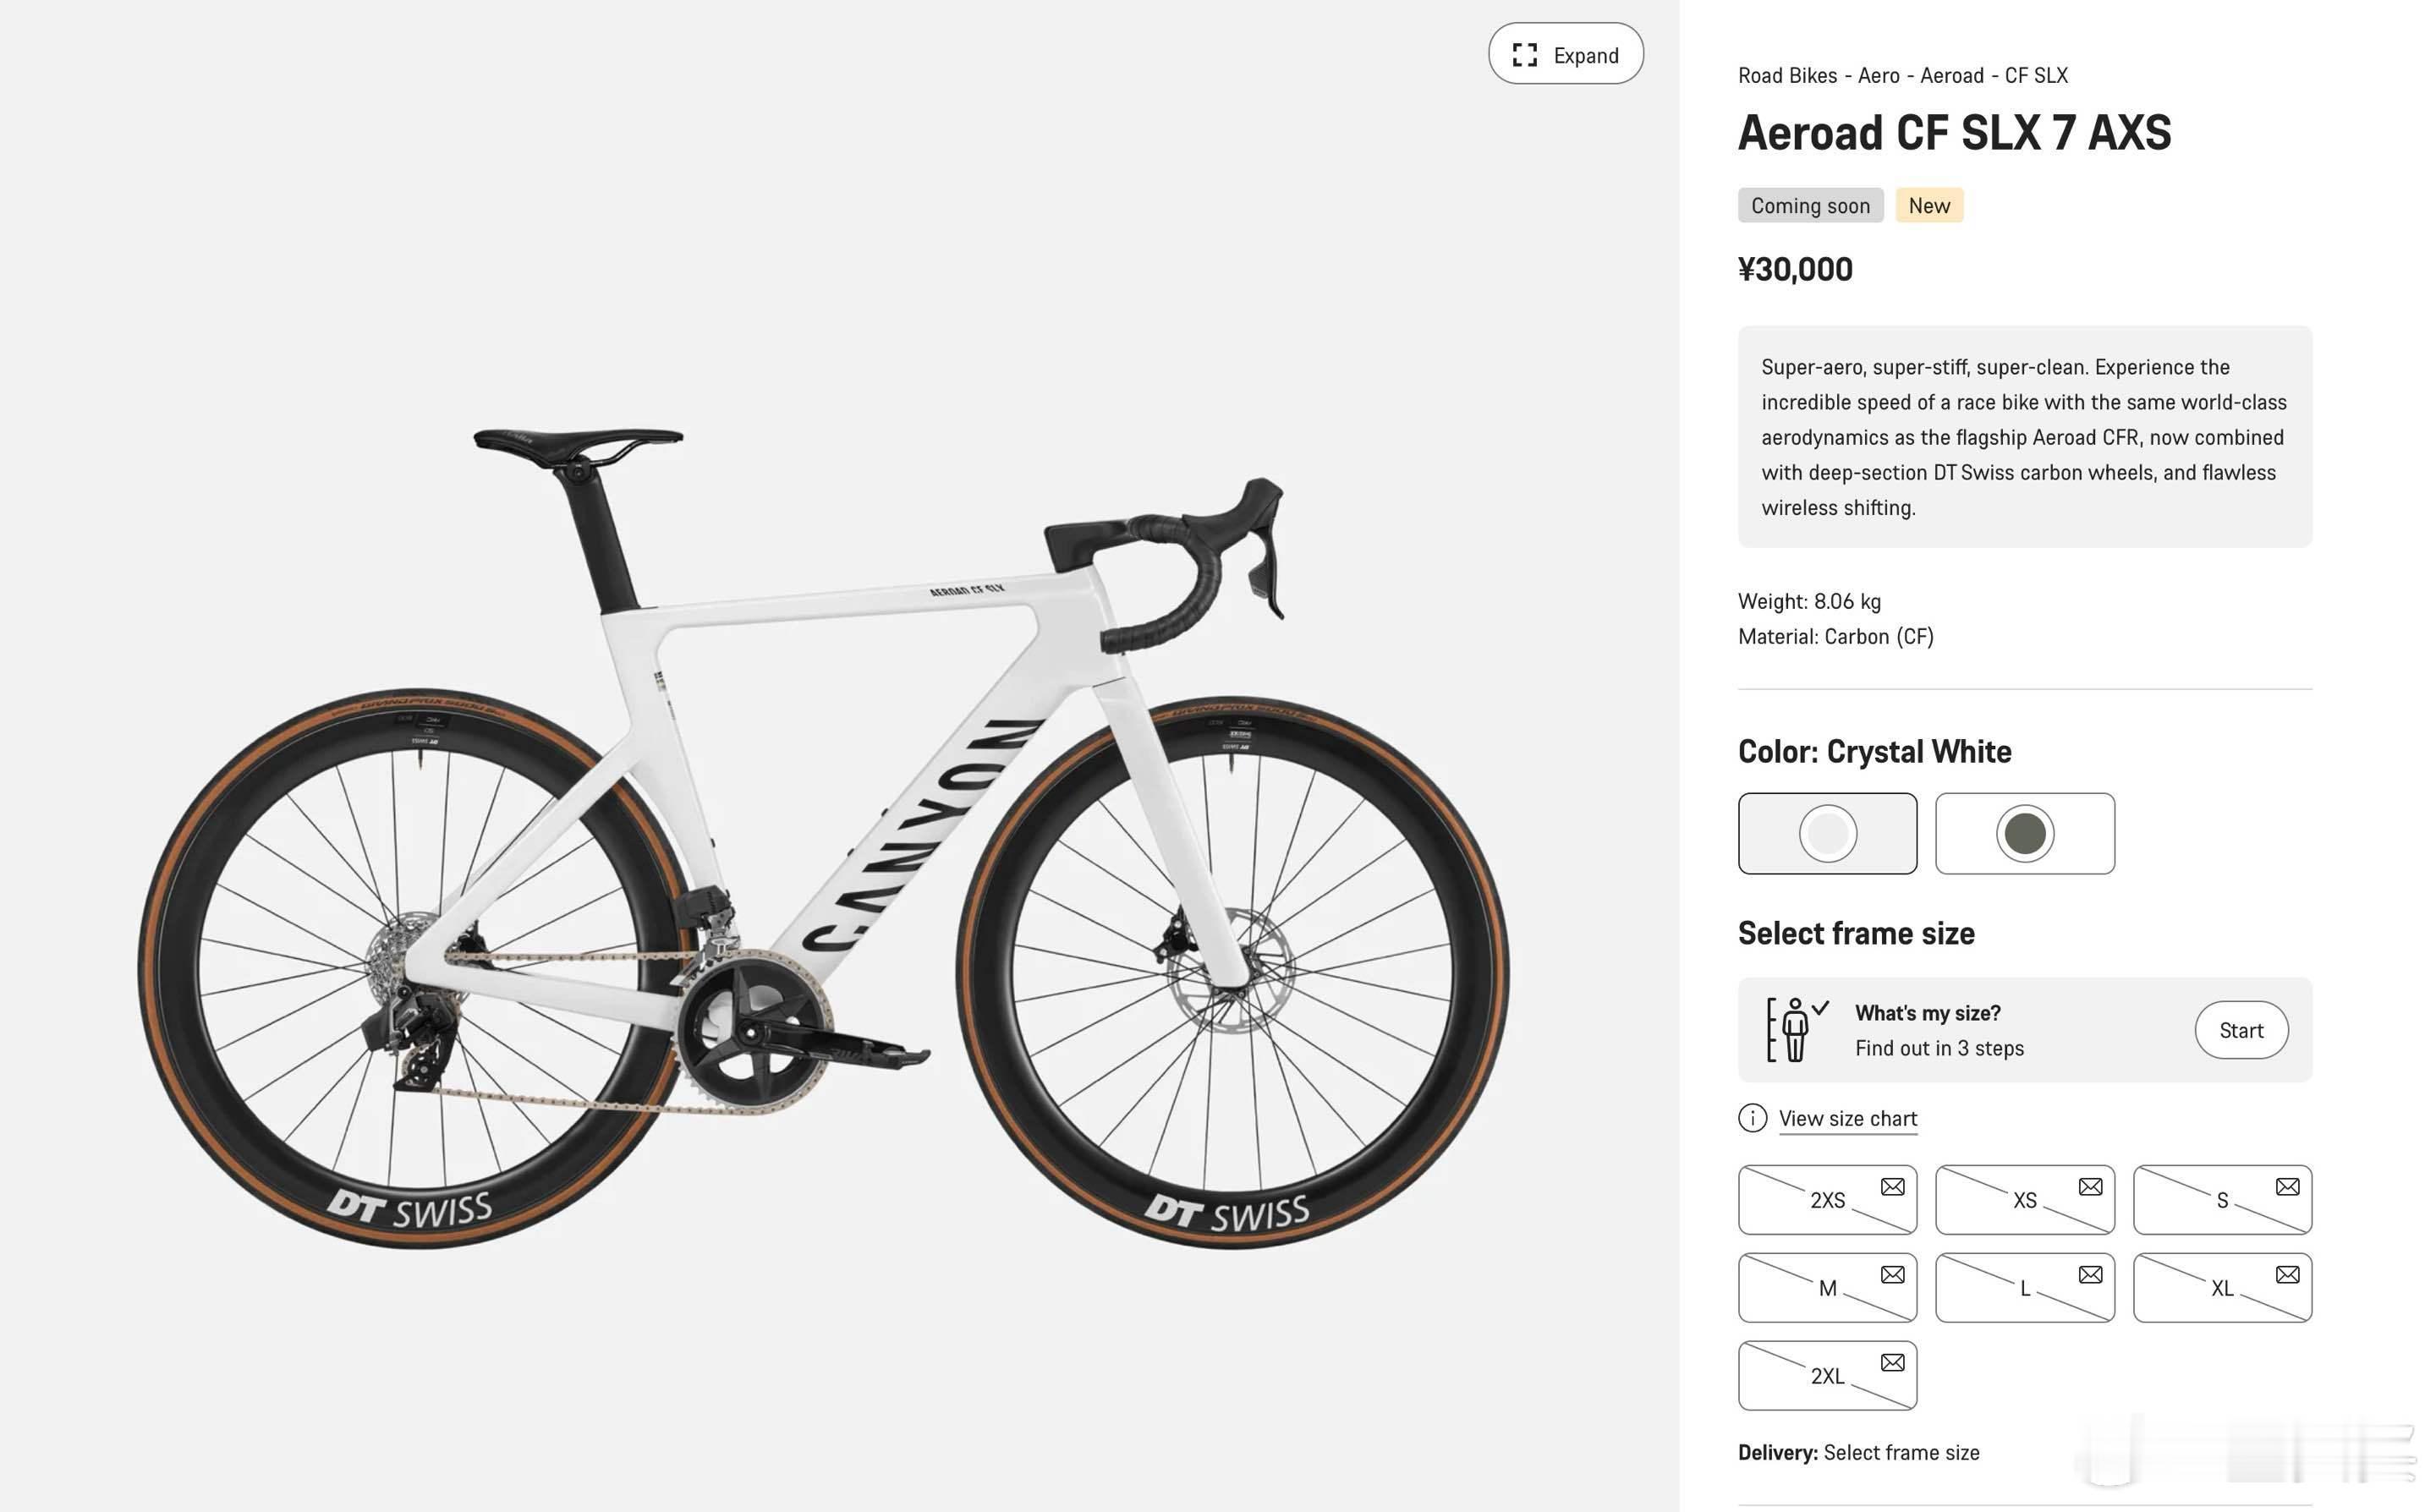The height and width of the screenshot is (1512, 2436).
Task: Click the envelope icon on size L
Action: 2090,1275
